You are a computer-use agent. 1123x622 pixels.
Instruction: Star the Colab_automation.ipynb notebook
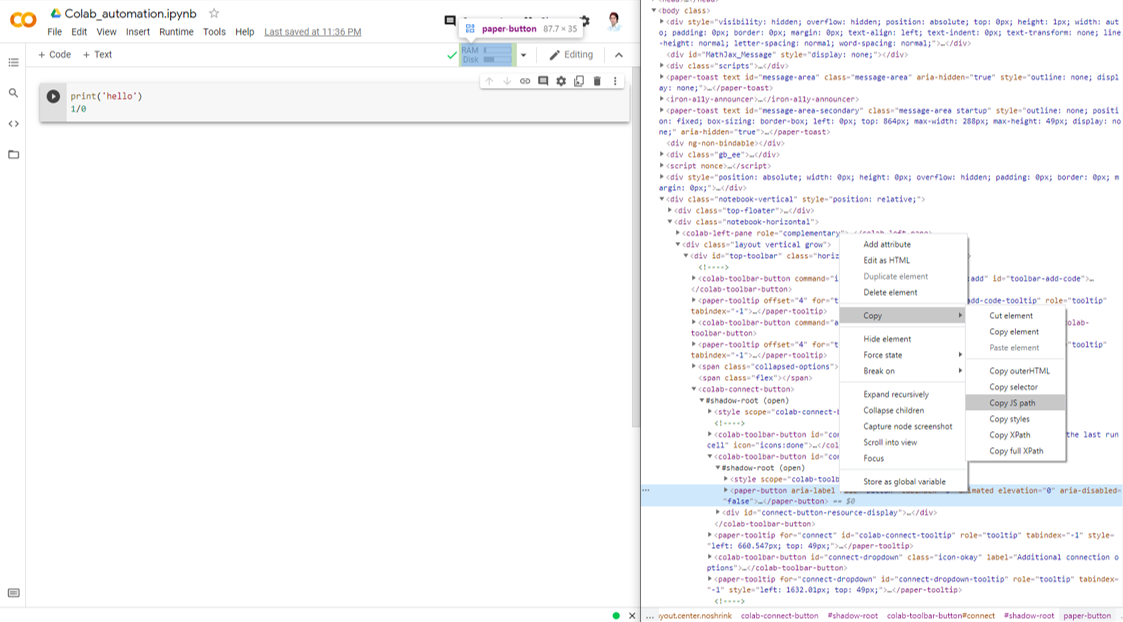point(214,14)
